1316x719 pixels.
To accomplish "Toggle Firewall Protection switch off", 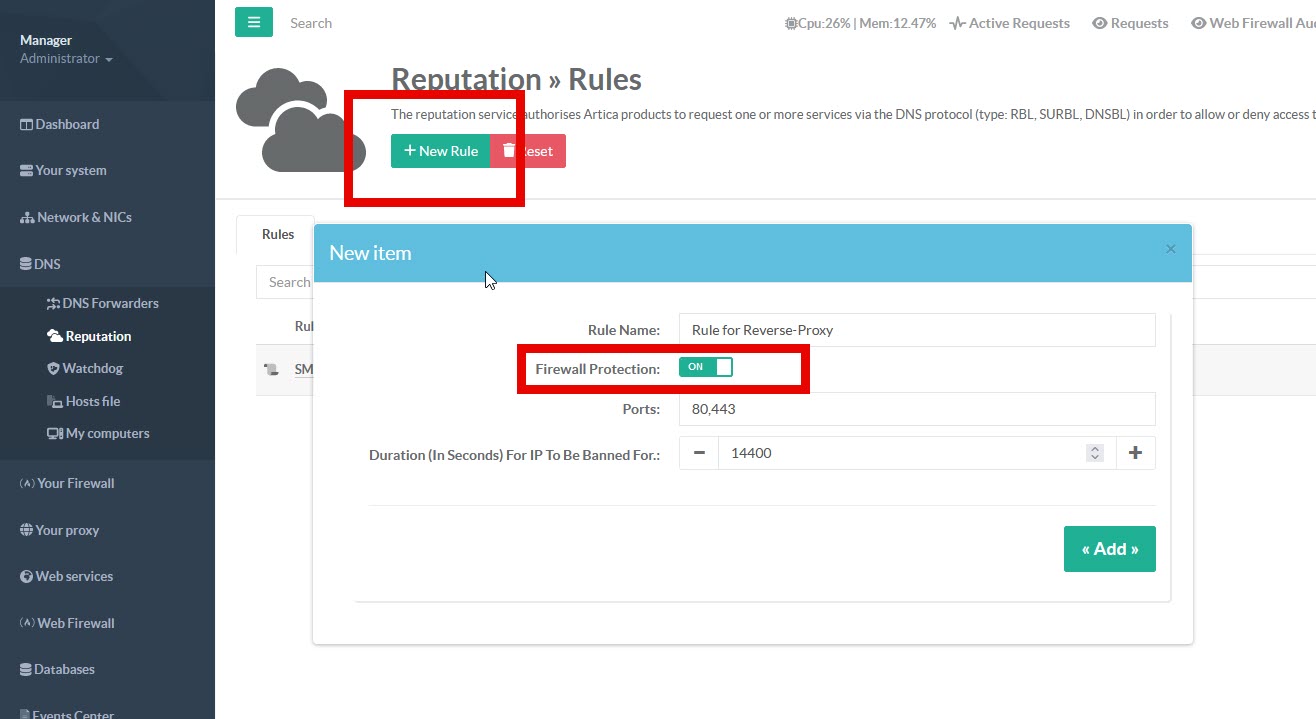I will coord(705,367).
